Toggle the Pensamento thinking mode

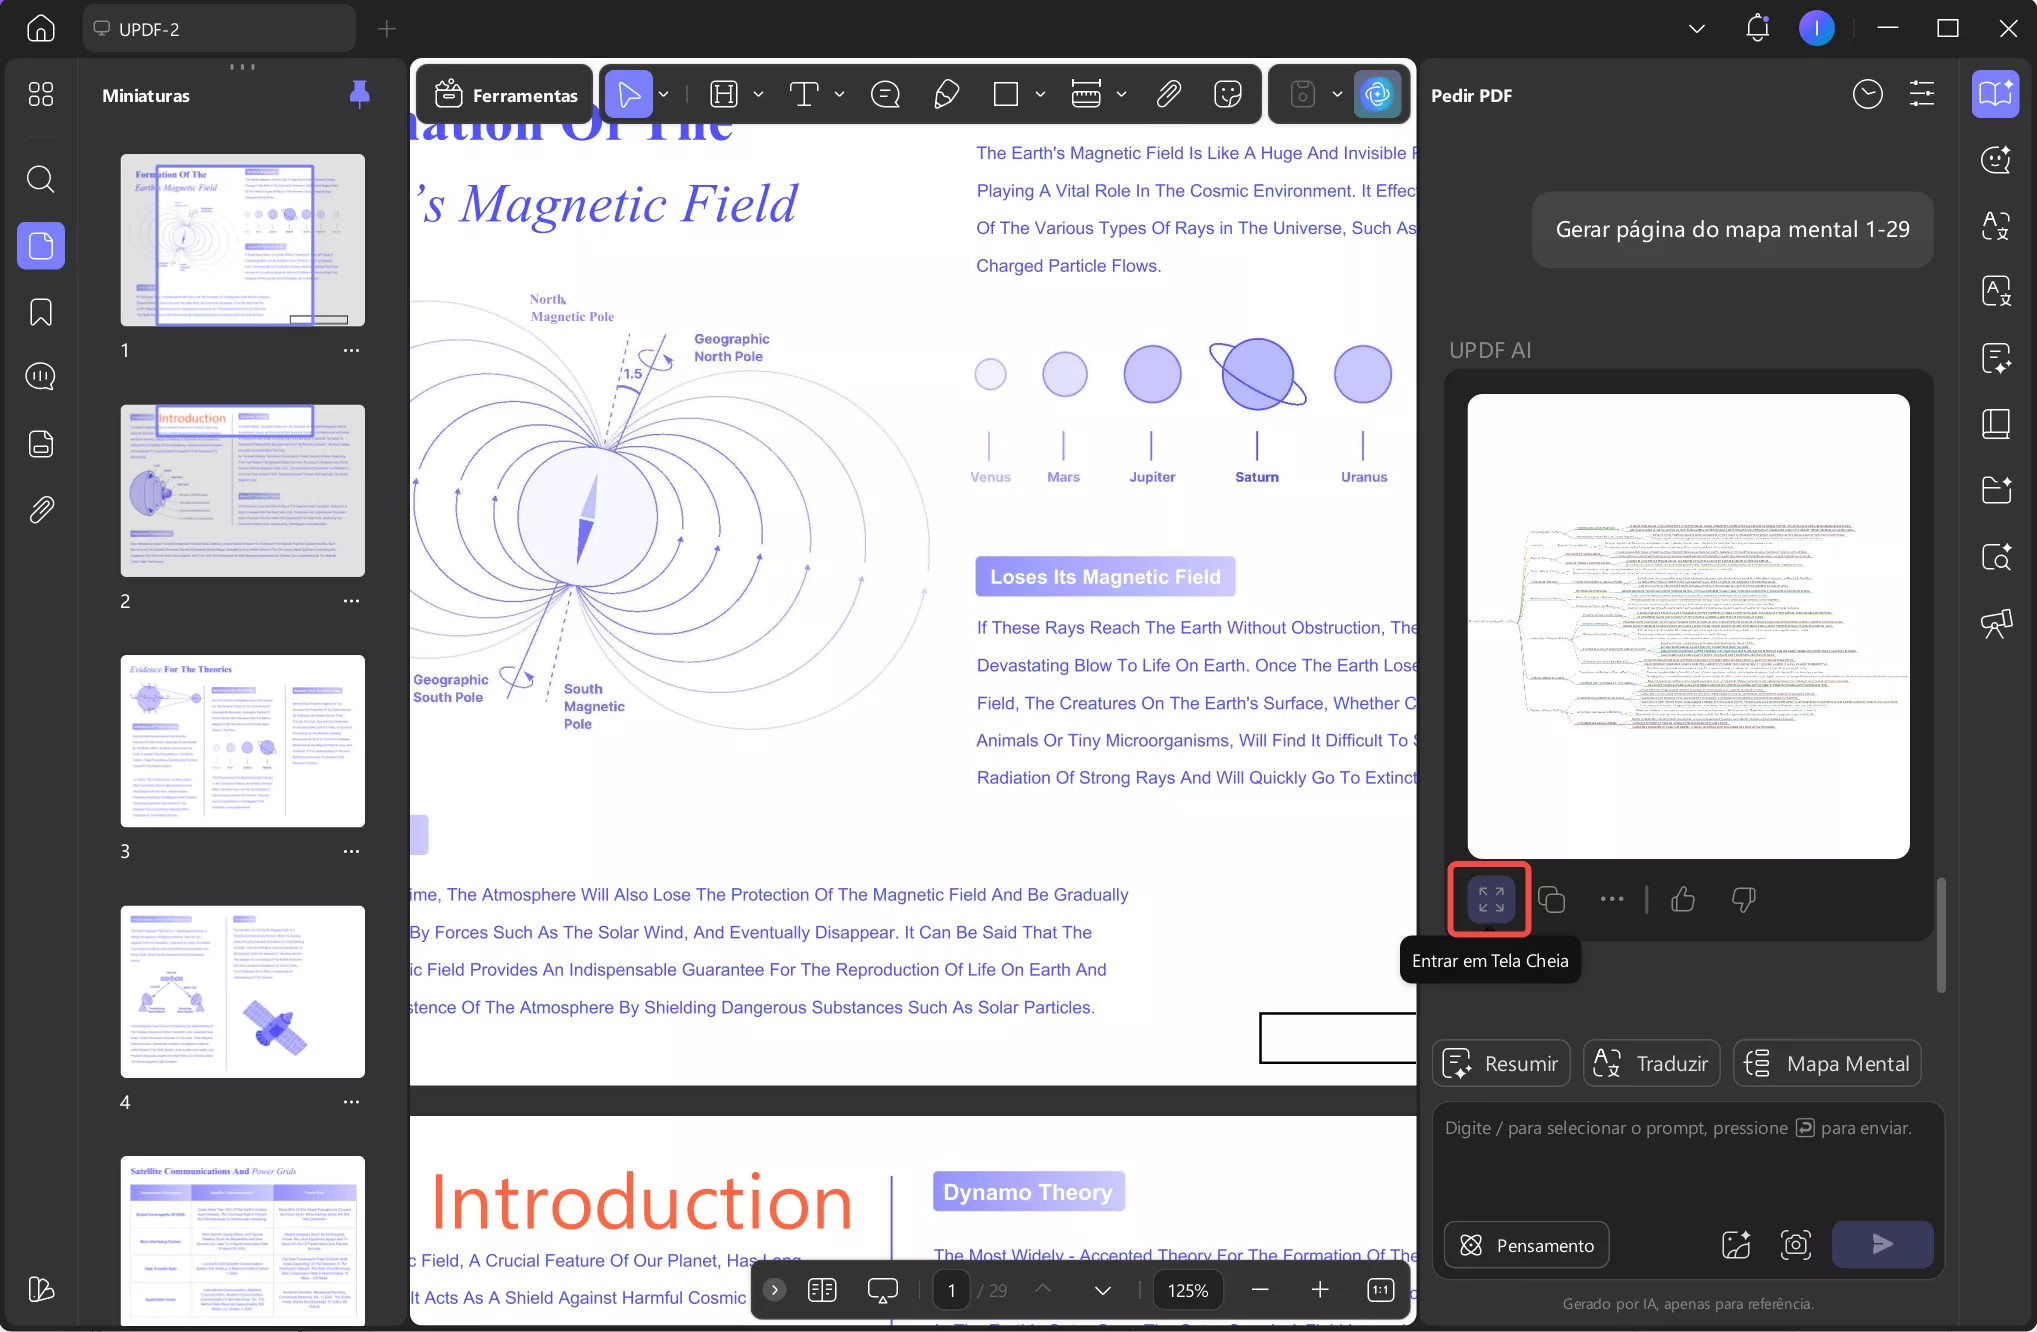[x=1527, y=1245]
